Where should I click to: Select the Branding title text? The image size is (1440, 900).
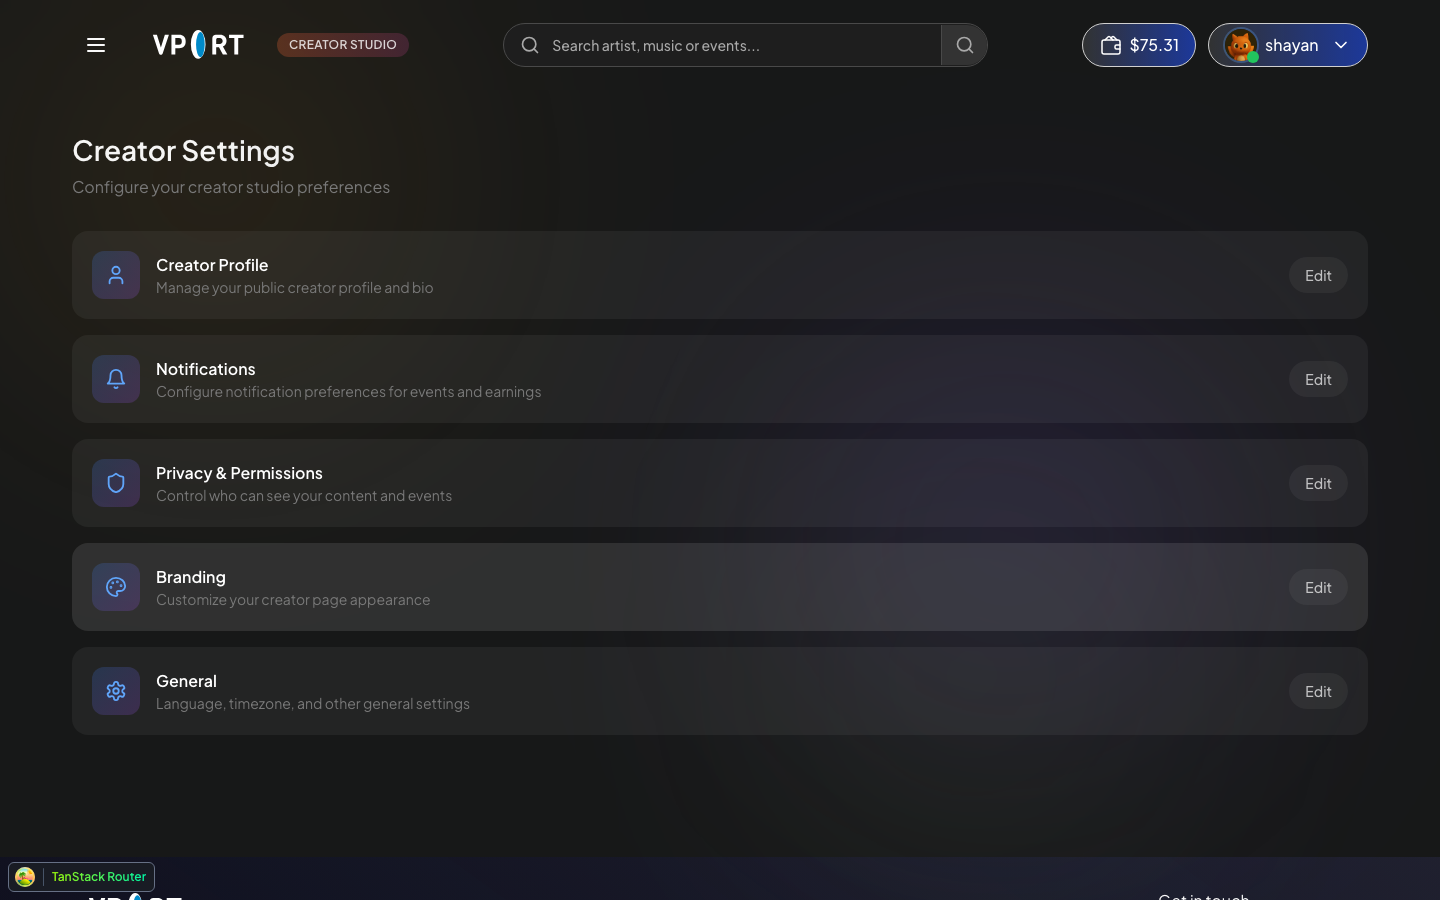[191, 577]
